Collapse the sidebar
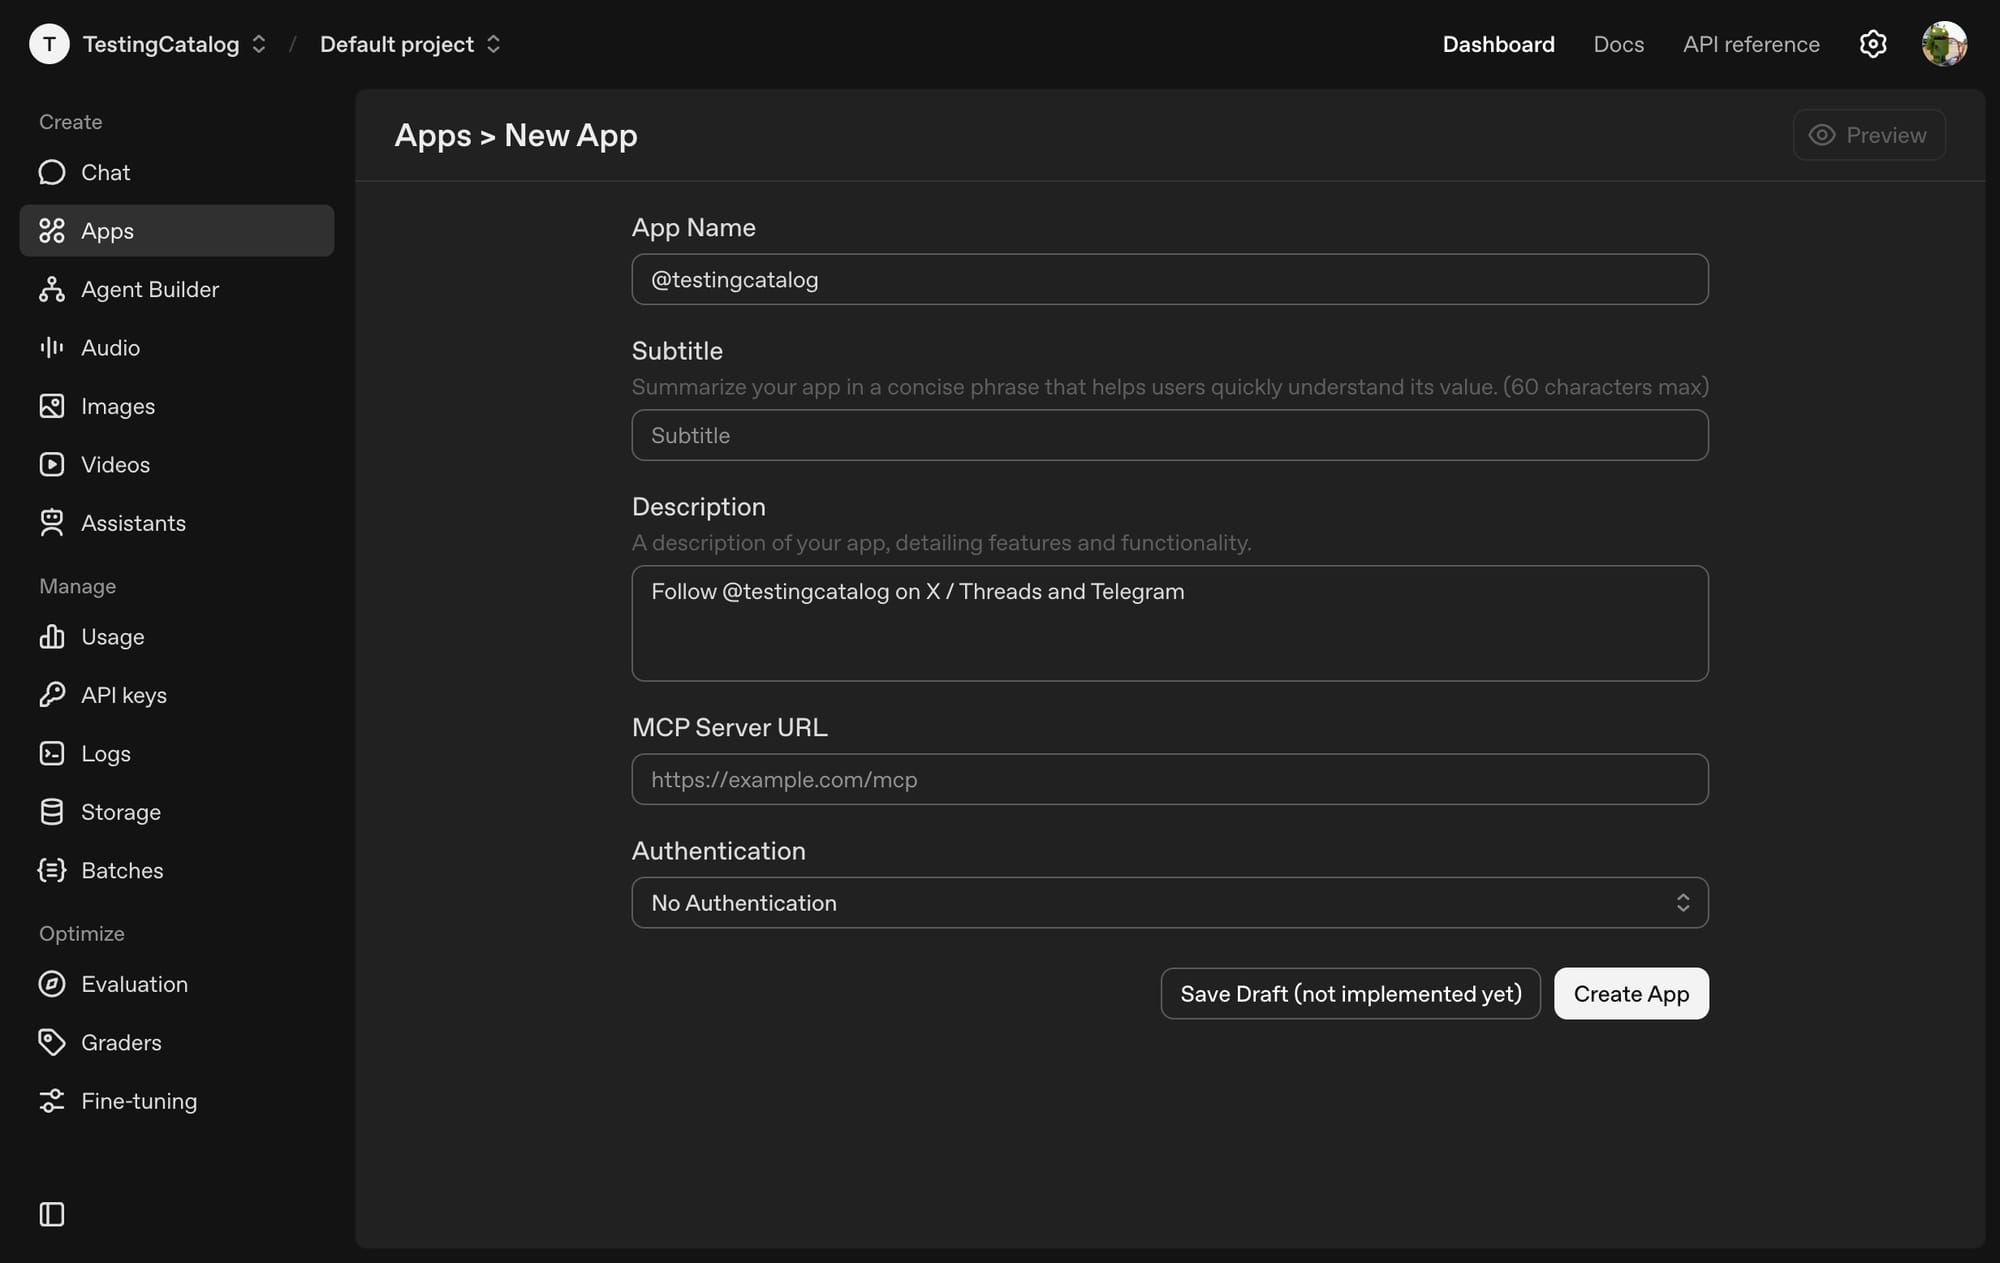 (51, 1214)
